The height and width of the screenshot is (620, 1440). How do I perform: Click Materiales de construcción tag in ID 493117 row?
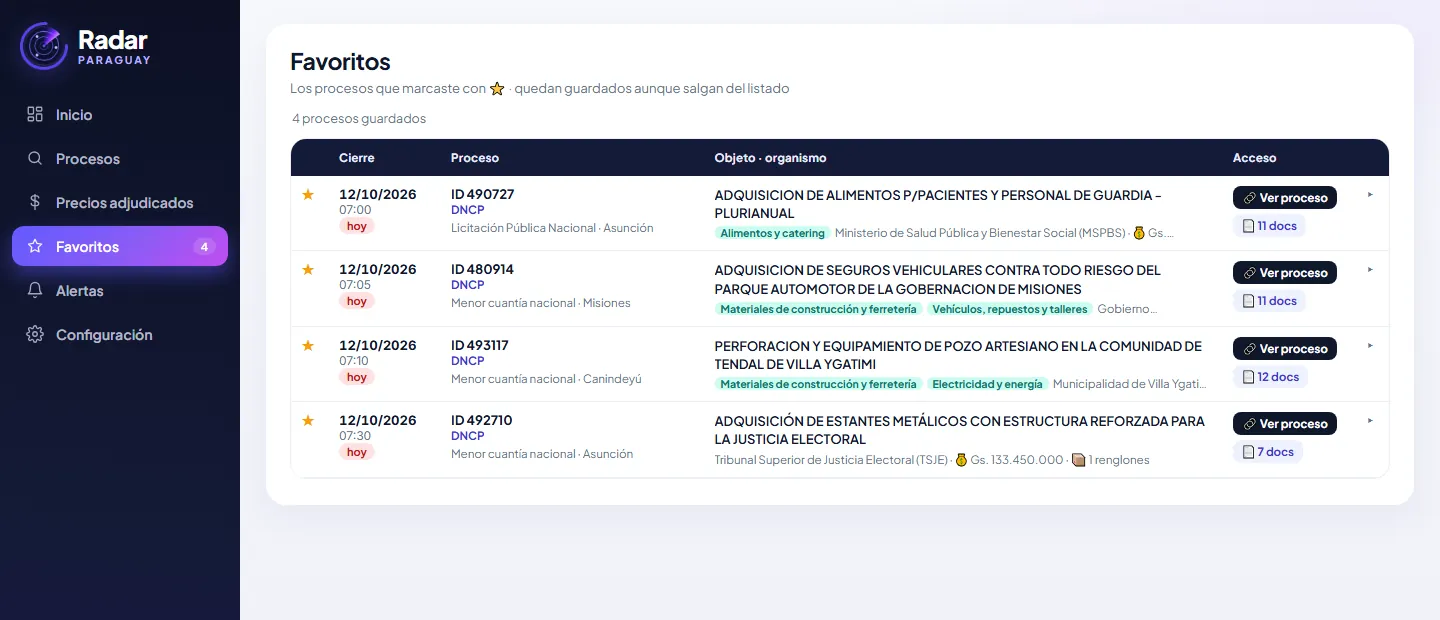tap(818, 384)
